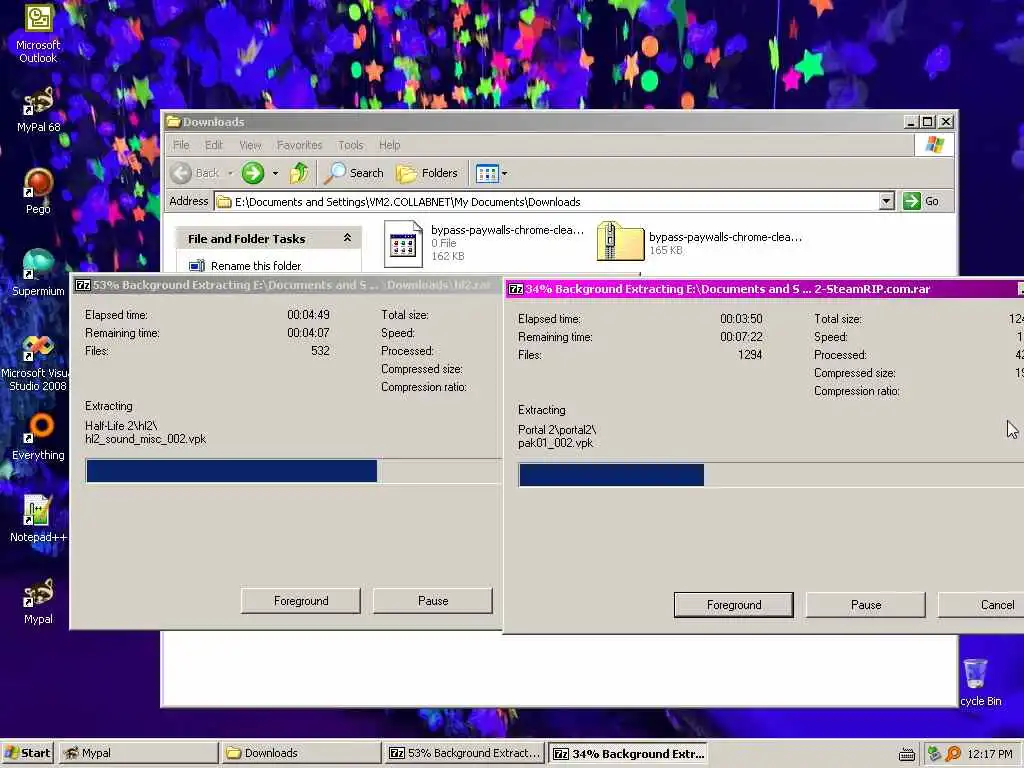Viewport: 1024px width, 768px height.
Task: Open the Views dropdown arrow
Action: [504, 174]
